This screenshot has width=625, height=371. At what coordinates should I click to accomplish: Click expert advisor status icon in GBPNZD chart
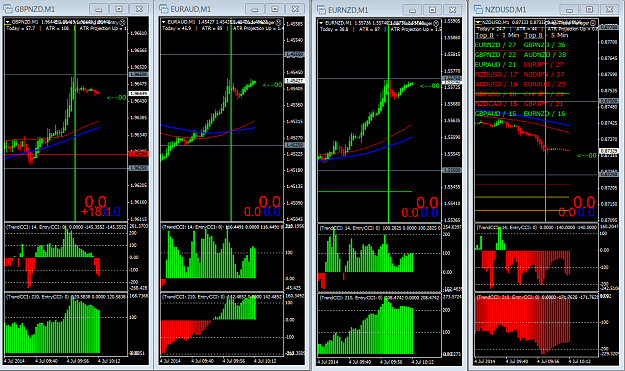click(122, 22)
